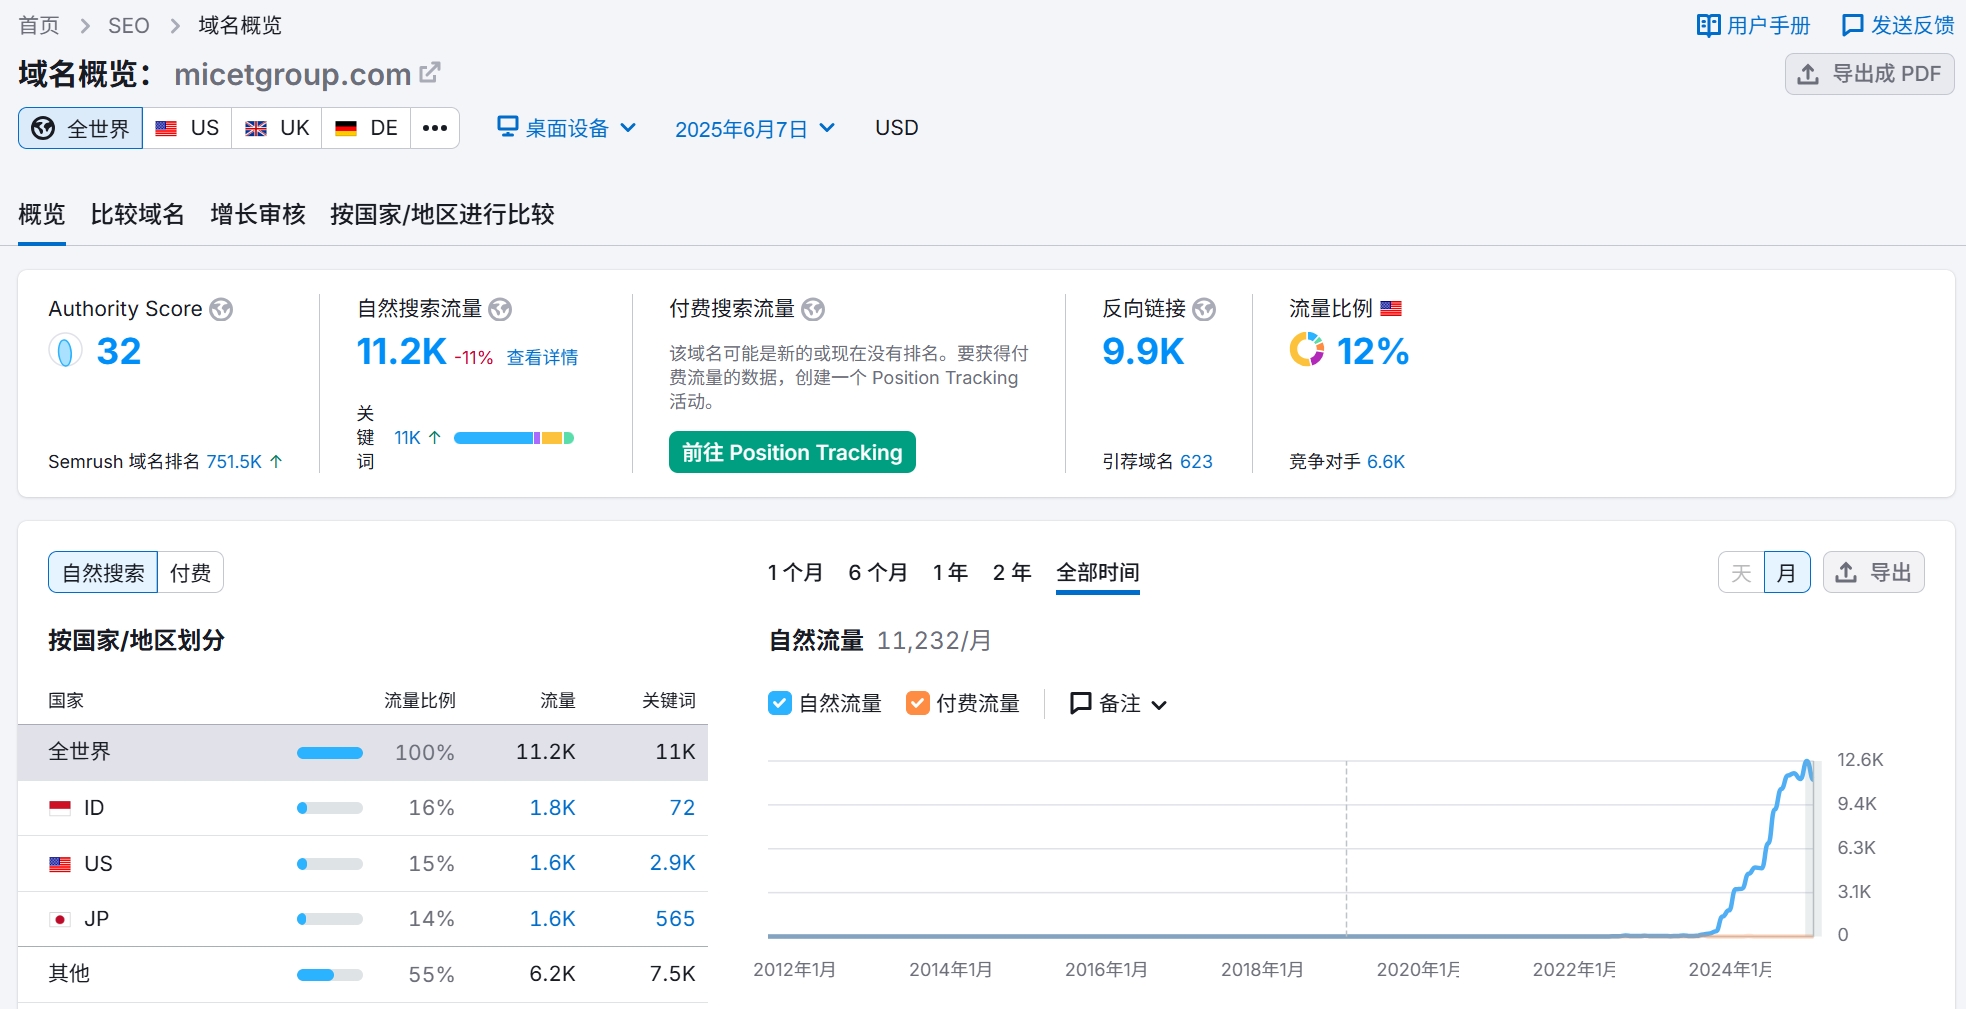Click info icon next to 付费搜索流量
1966x1009 pixels.
click(813, 309)
